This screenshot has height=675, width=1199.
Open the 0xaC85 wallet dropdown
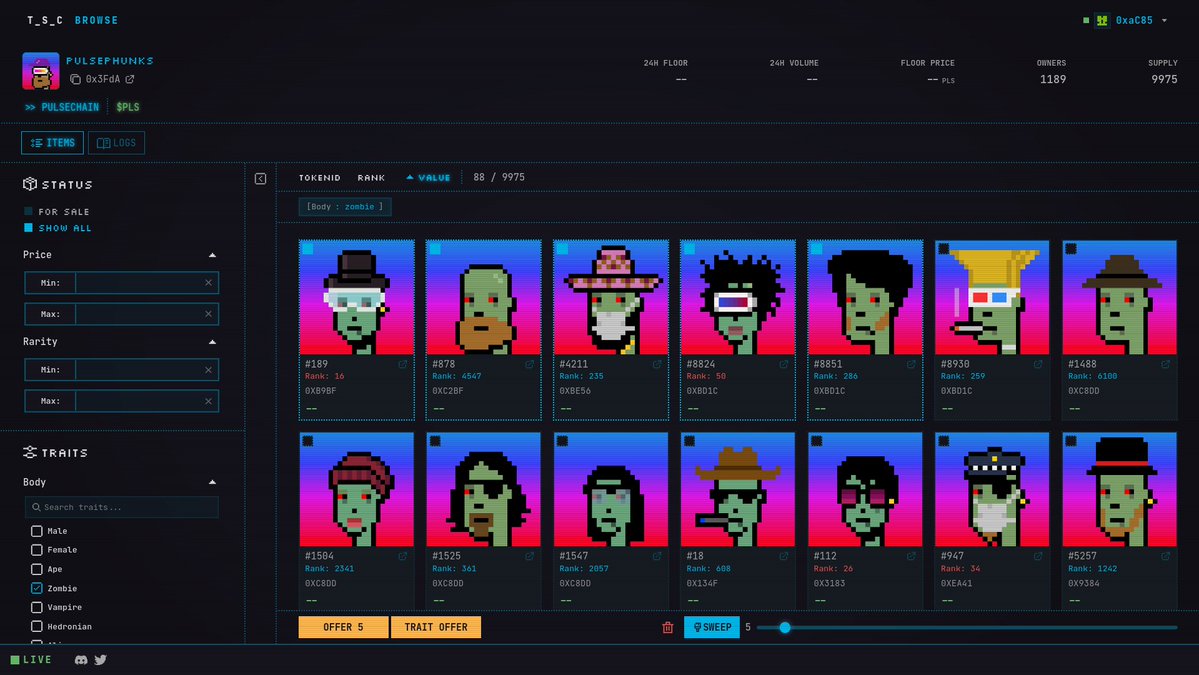(x=1164, y=21)
